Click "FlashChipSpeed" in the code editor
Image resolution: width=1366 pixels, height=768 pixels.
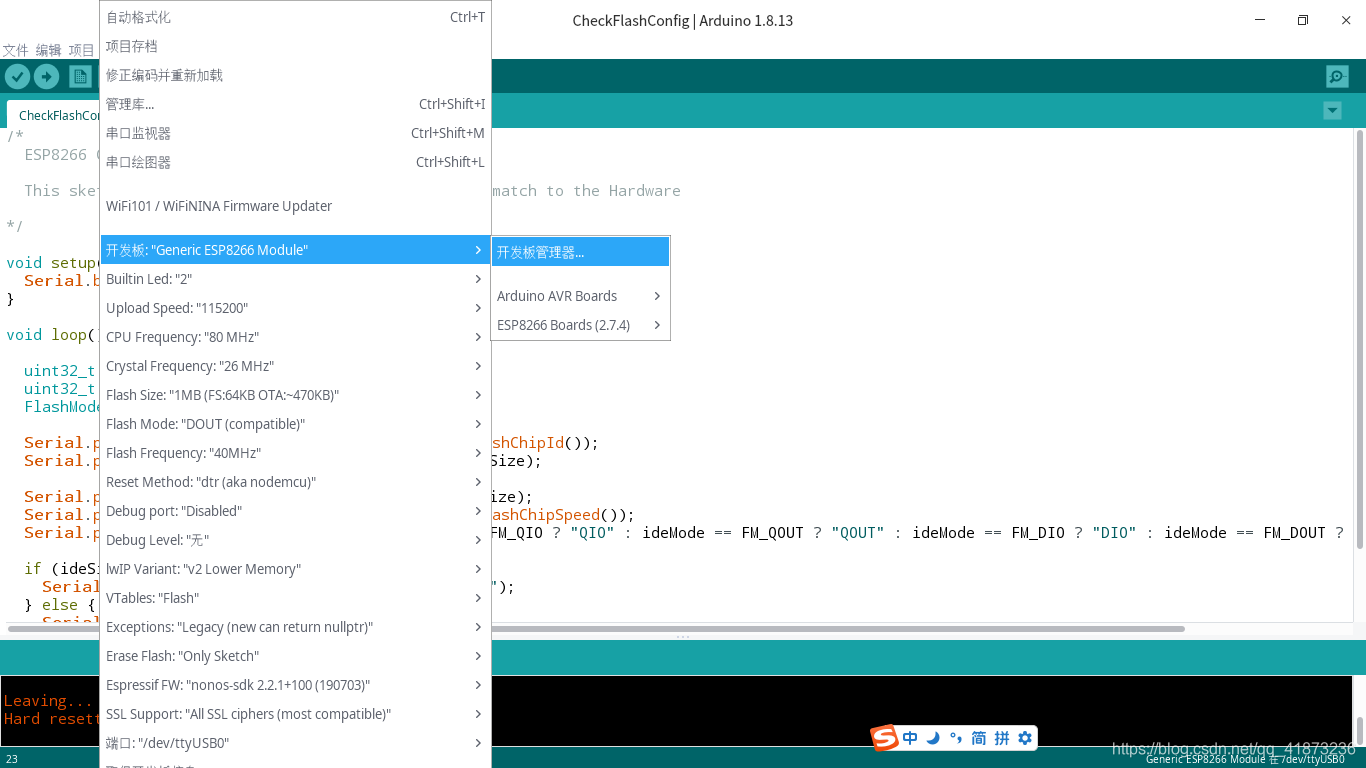546,515
